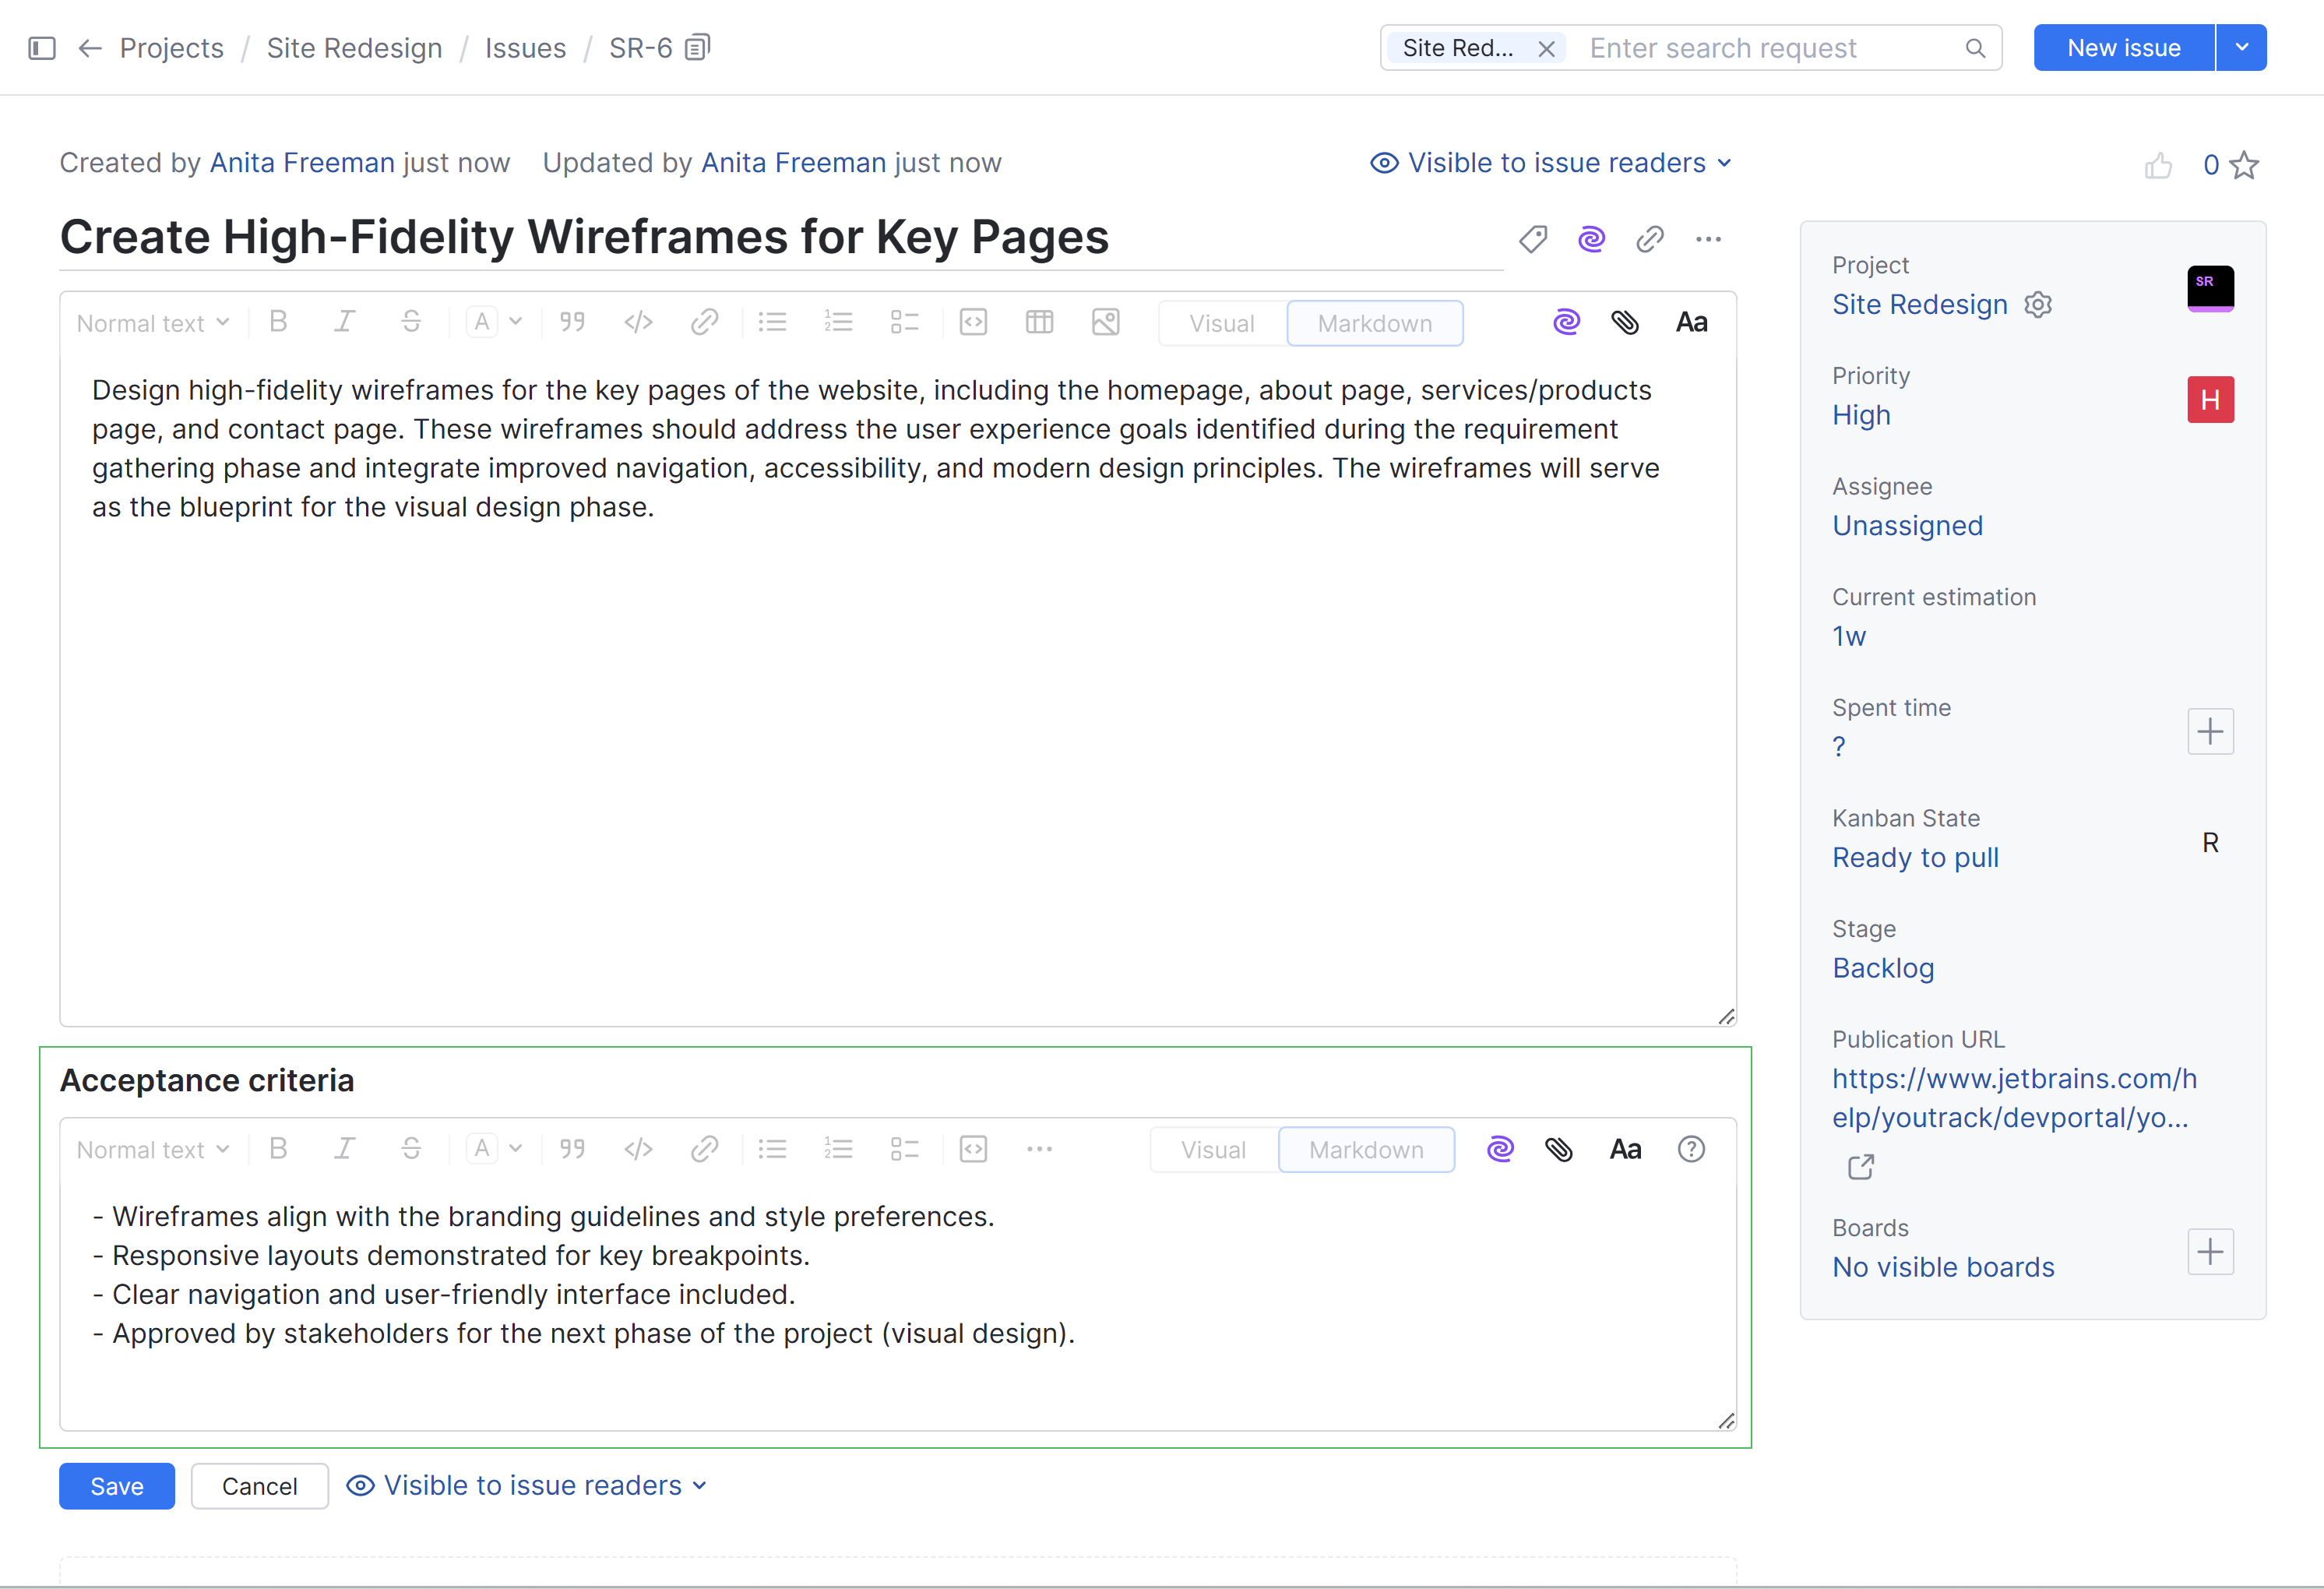Click the Save button
This screenshot has width=2324, height=1589.
(117, 1486)
